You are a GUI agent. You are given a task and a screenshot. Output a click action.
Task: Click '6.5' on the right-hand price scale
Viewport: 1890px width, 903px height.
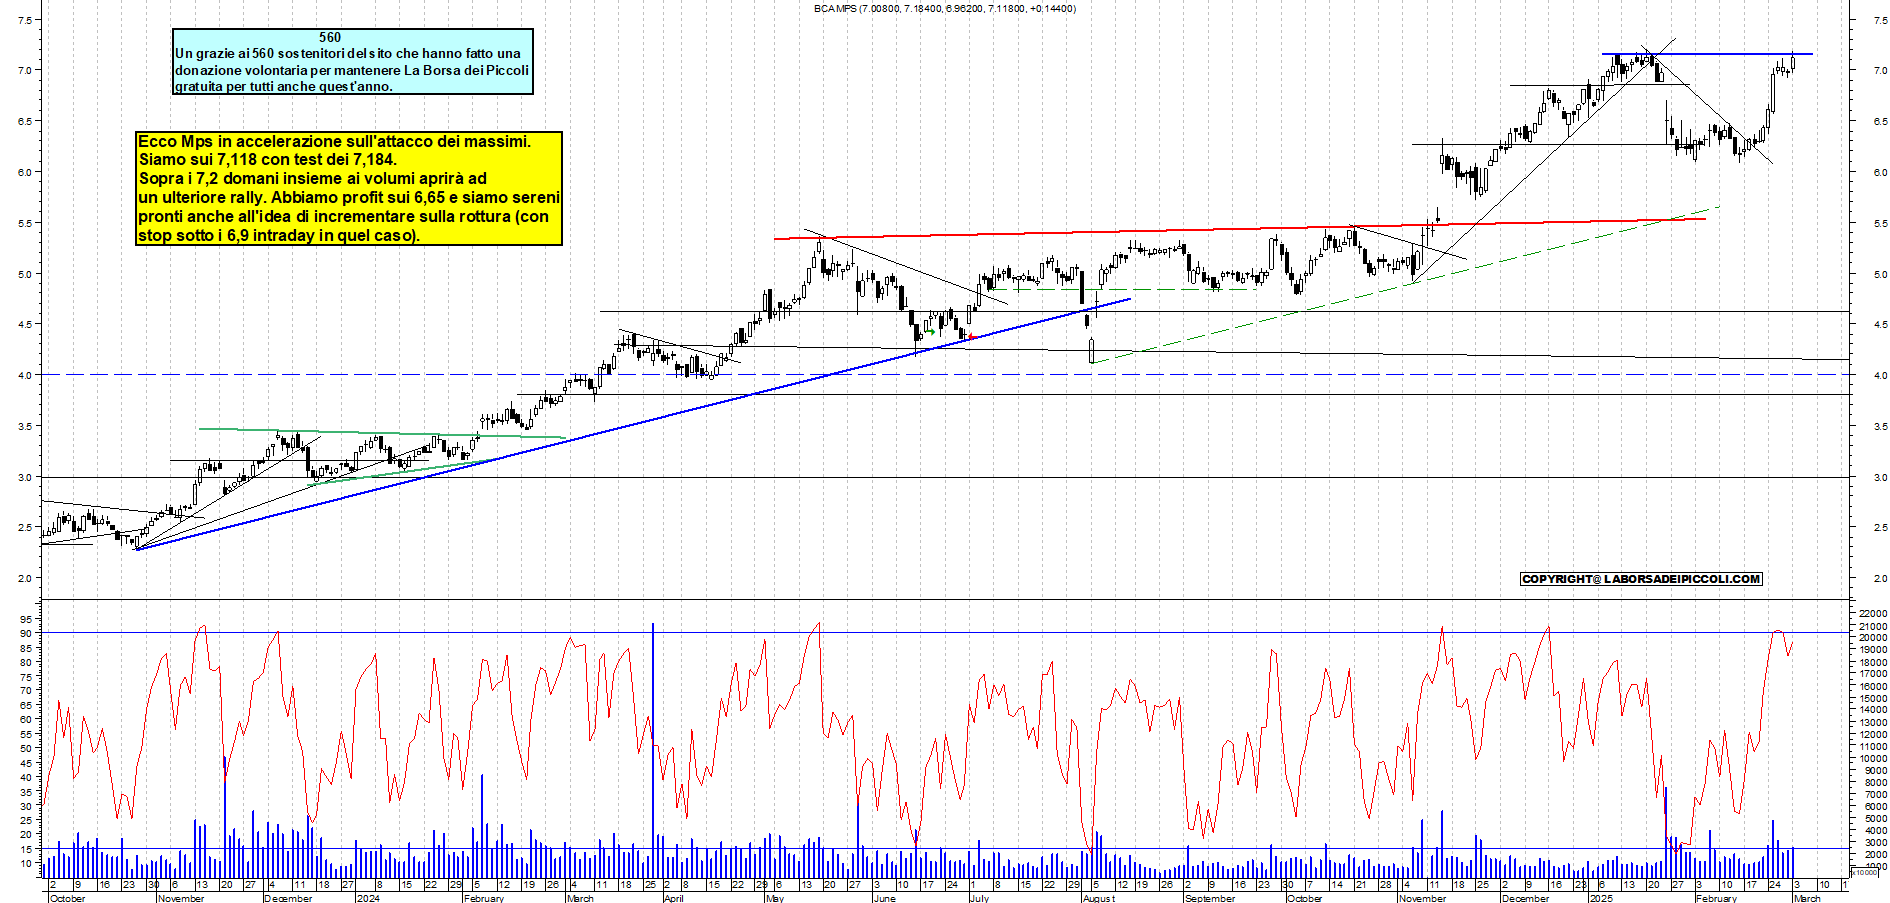click(x=1880, y=122)
